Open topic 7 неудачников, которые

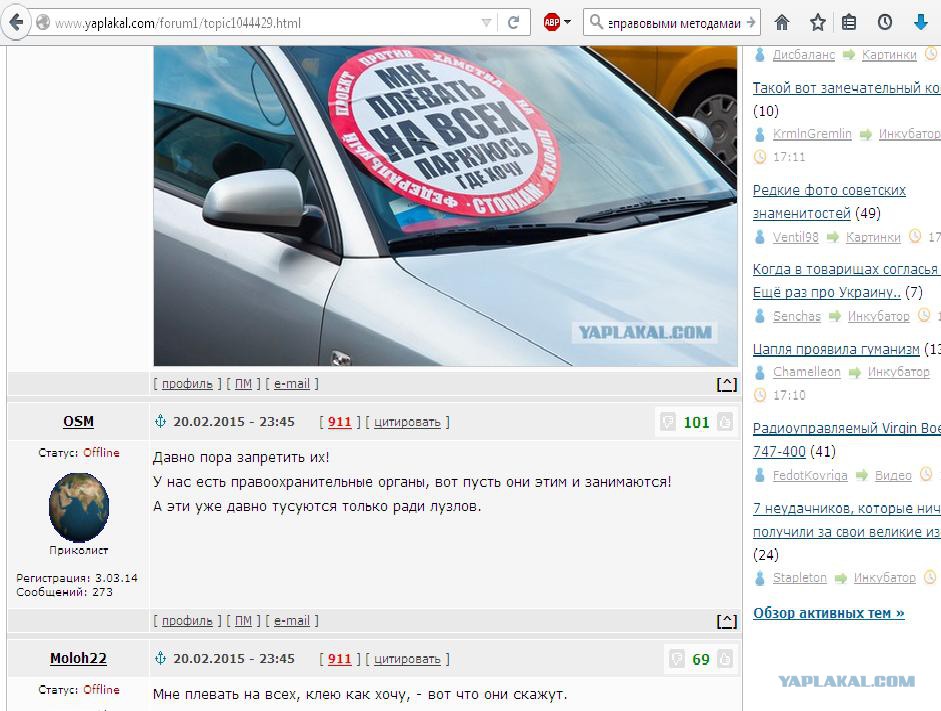pos(847,520)
